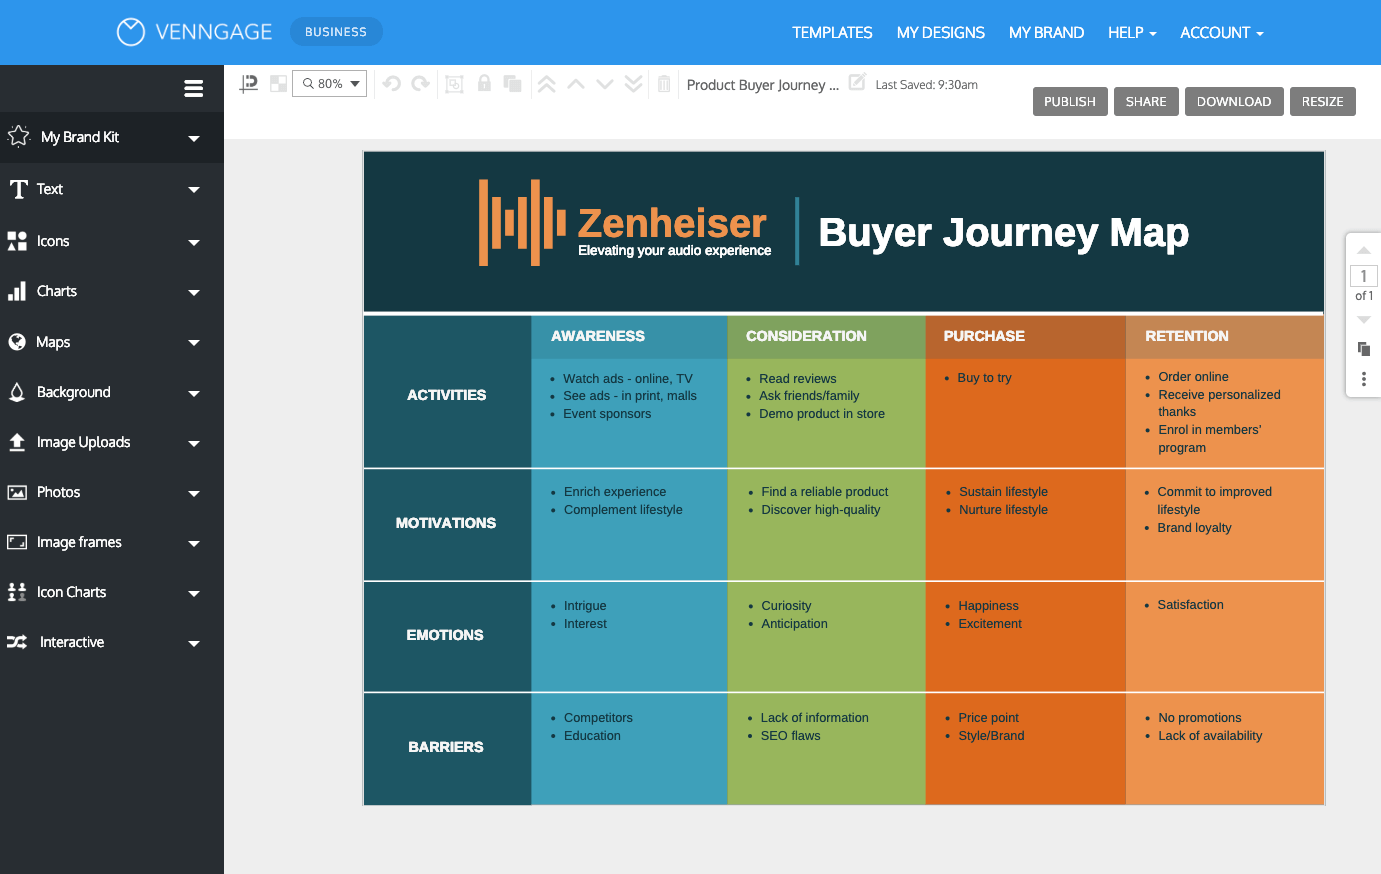This screenshot has width=1381, height=874.
Task: Click the Publish button
Action: coord(1070,102)
